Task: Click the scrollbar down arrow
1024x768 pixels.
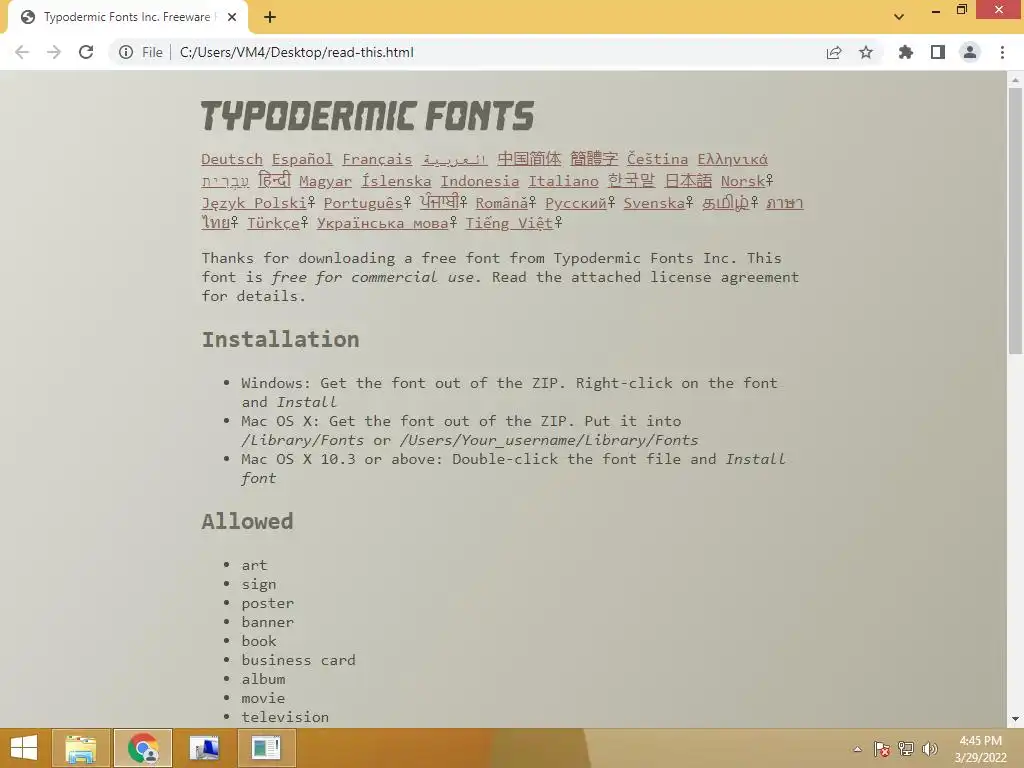Action: tap(1015, 719)
